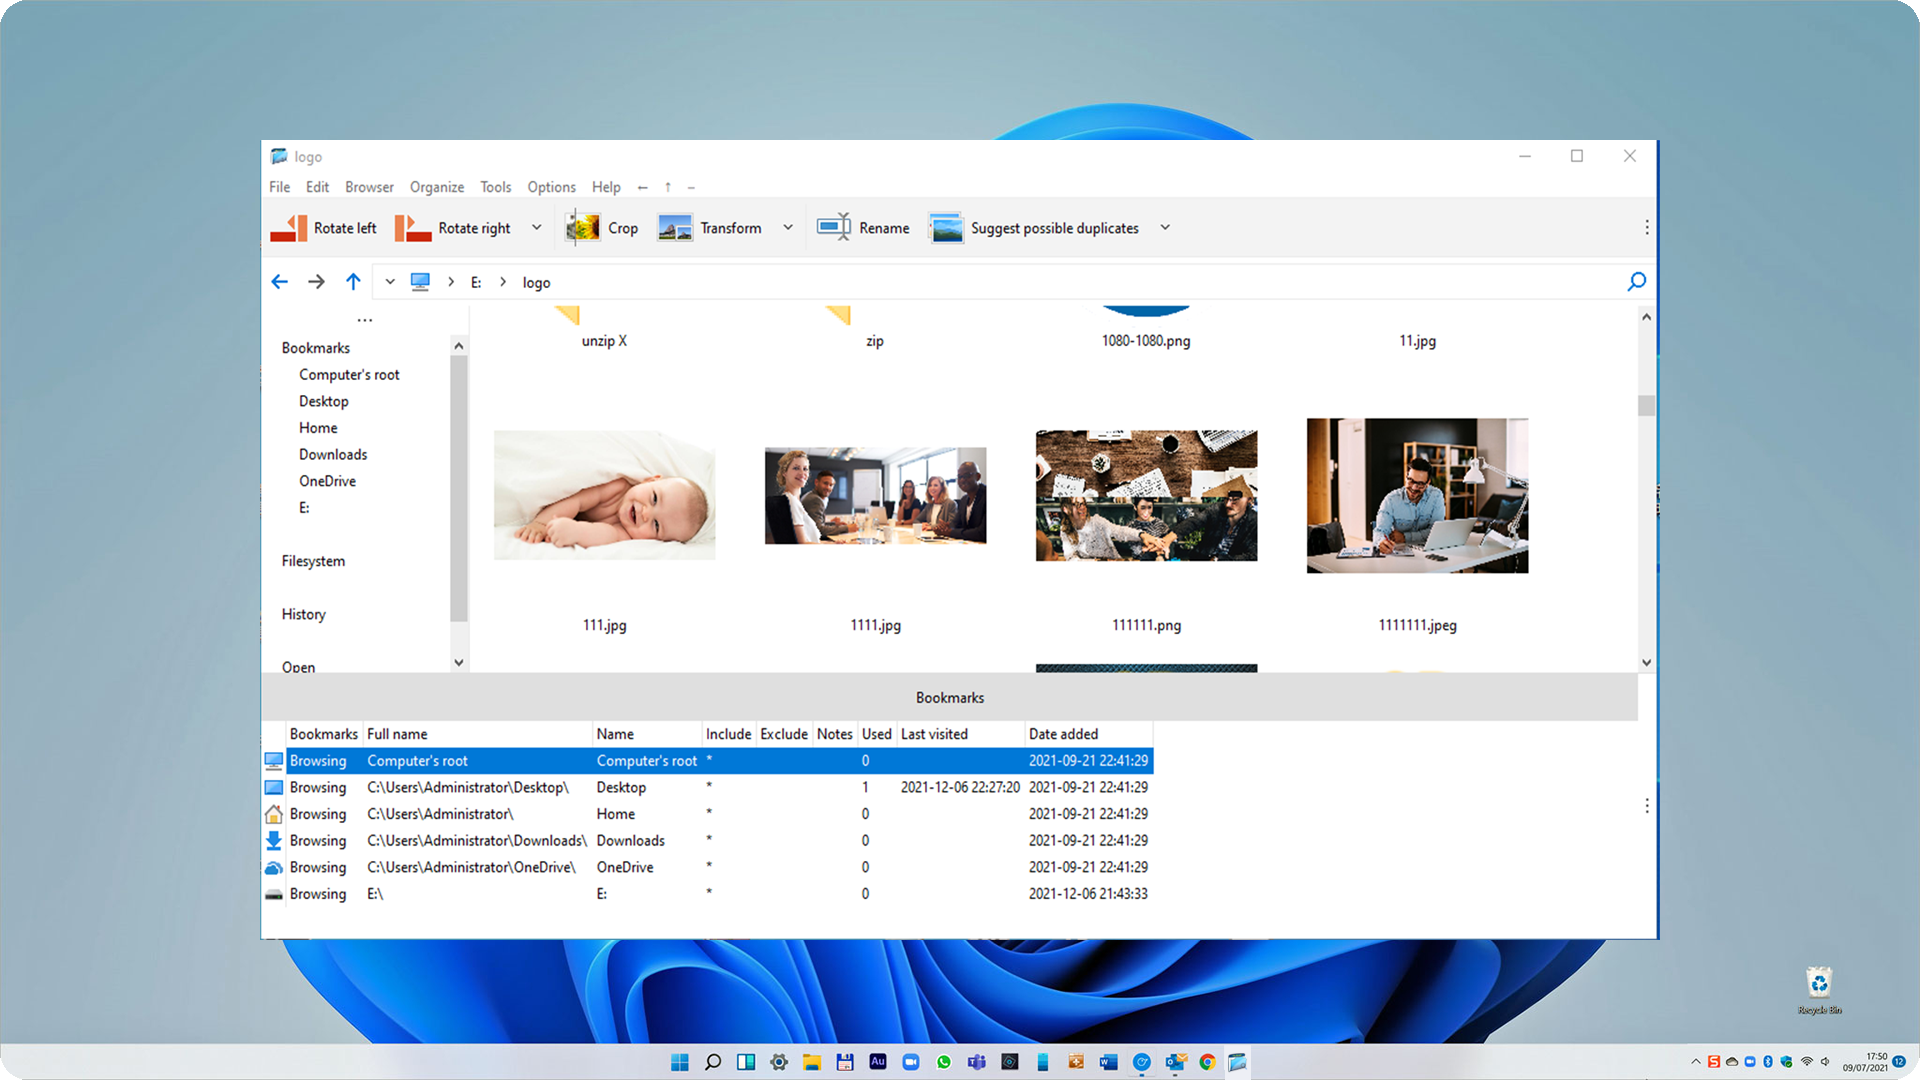The image size is (1920, 1080).
Task: Open the Transform tool
Action: coord(675,228)
